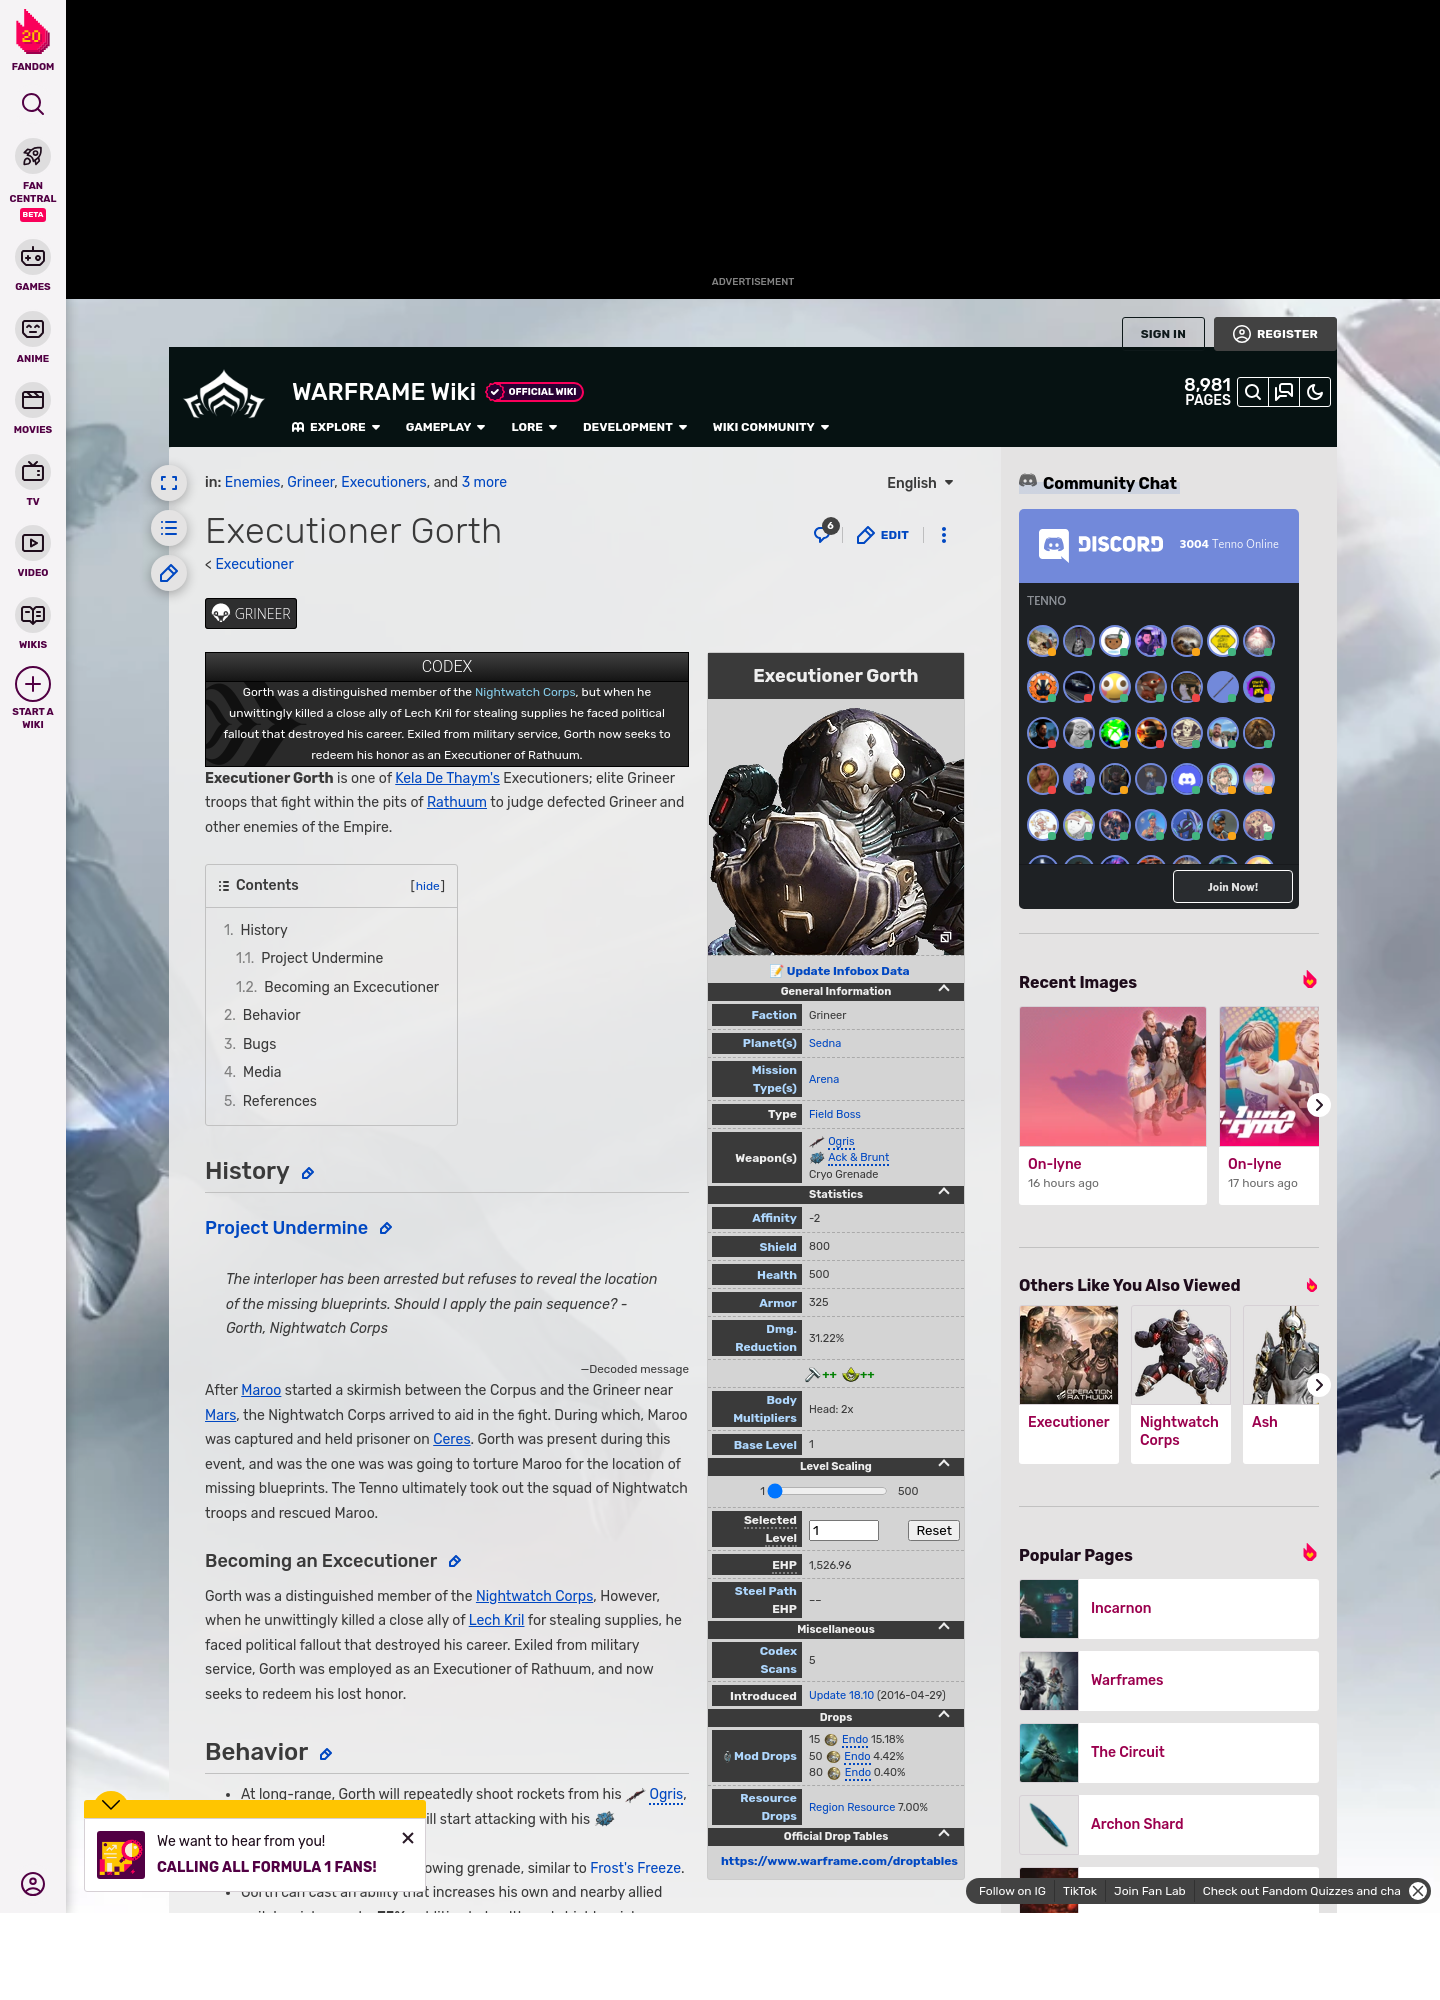Open the article comments bubble icon
Image resolution: width=1440 pixels, height=2000 pixels.
pos(824,533)
